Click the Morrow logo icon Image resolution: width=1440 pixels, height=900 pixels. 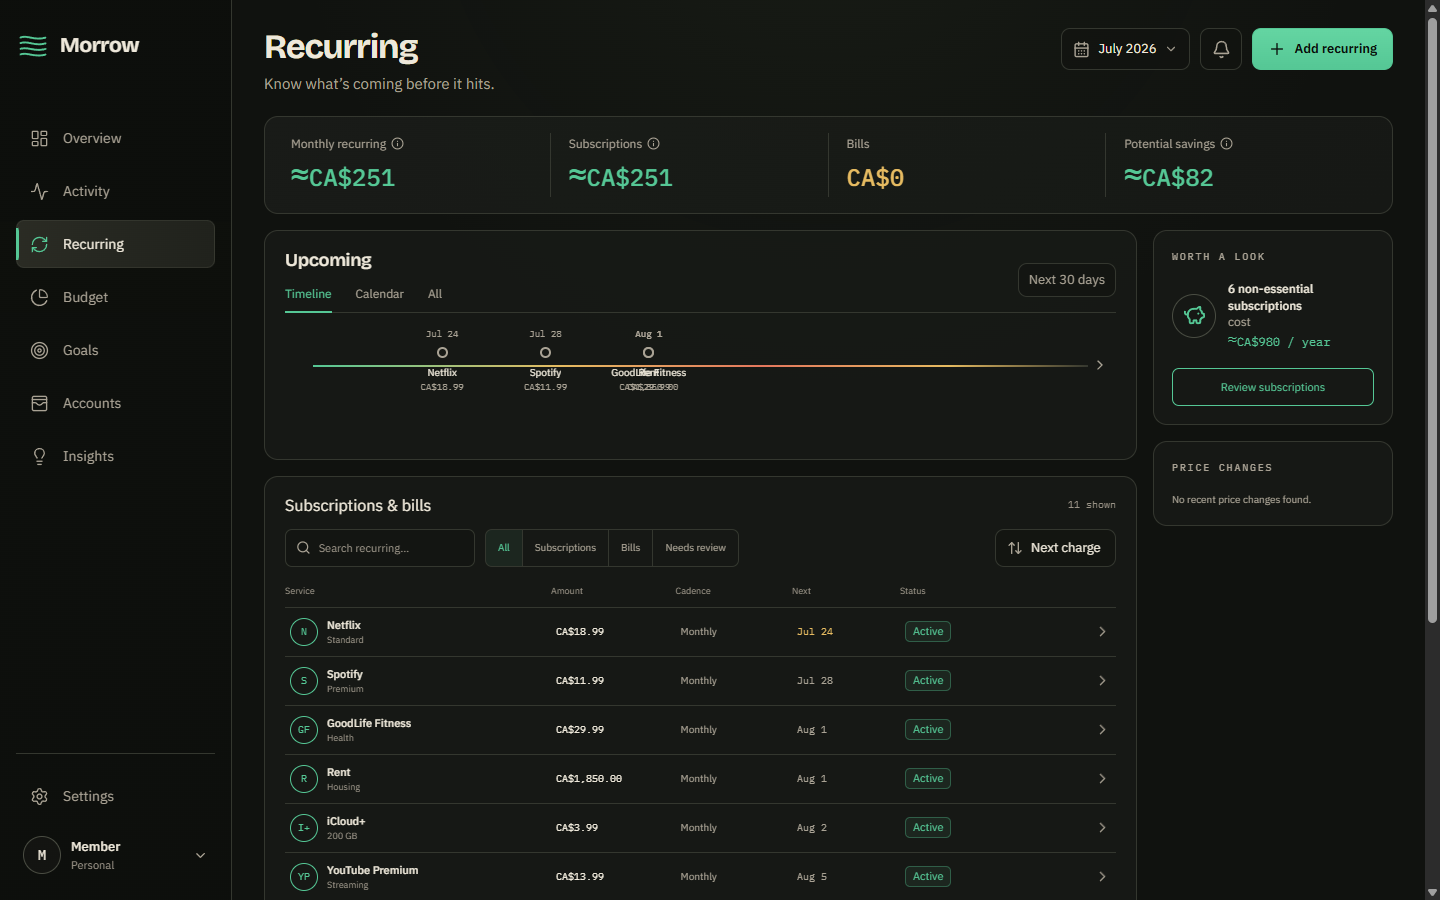pyautogui.click(x=33, y=46)
